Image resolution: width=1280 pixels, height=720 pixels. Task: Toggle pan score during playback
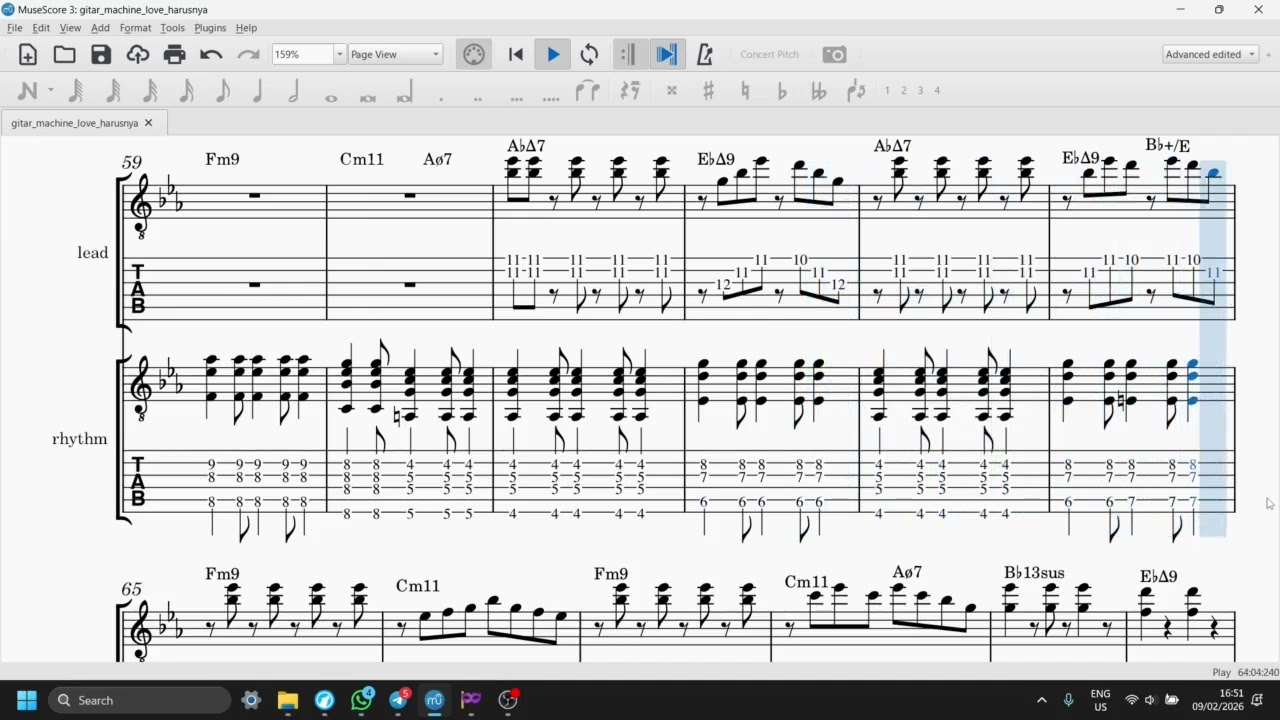pos(666,55)
